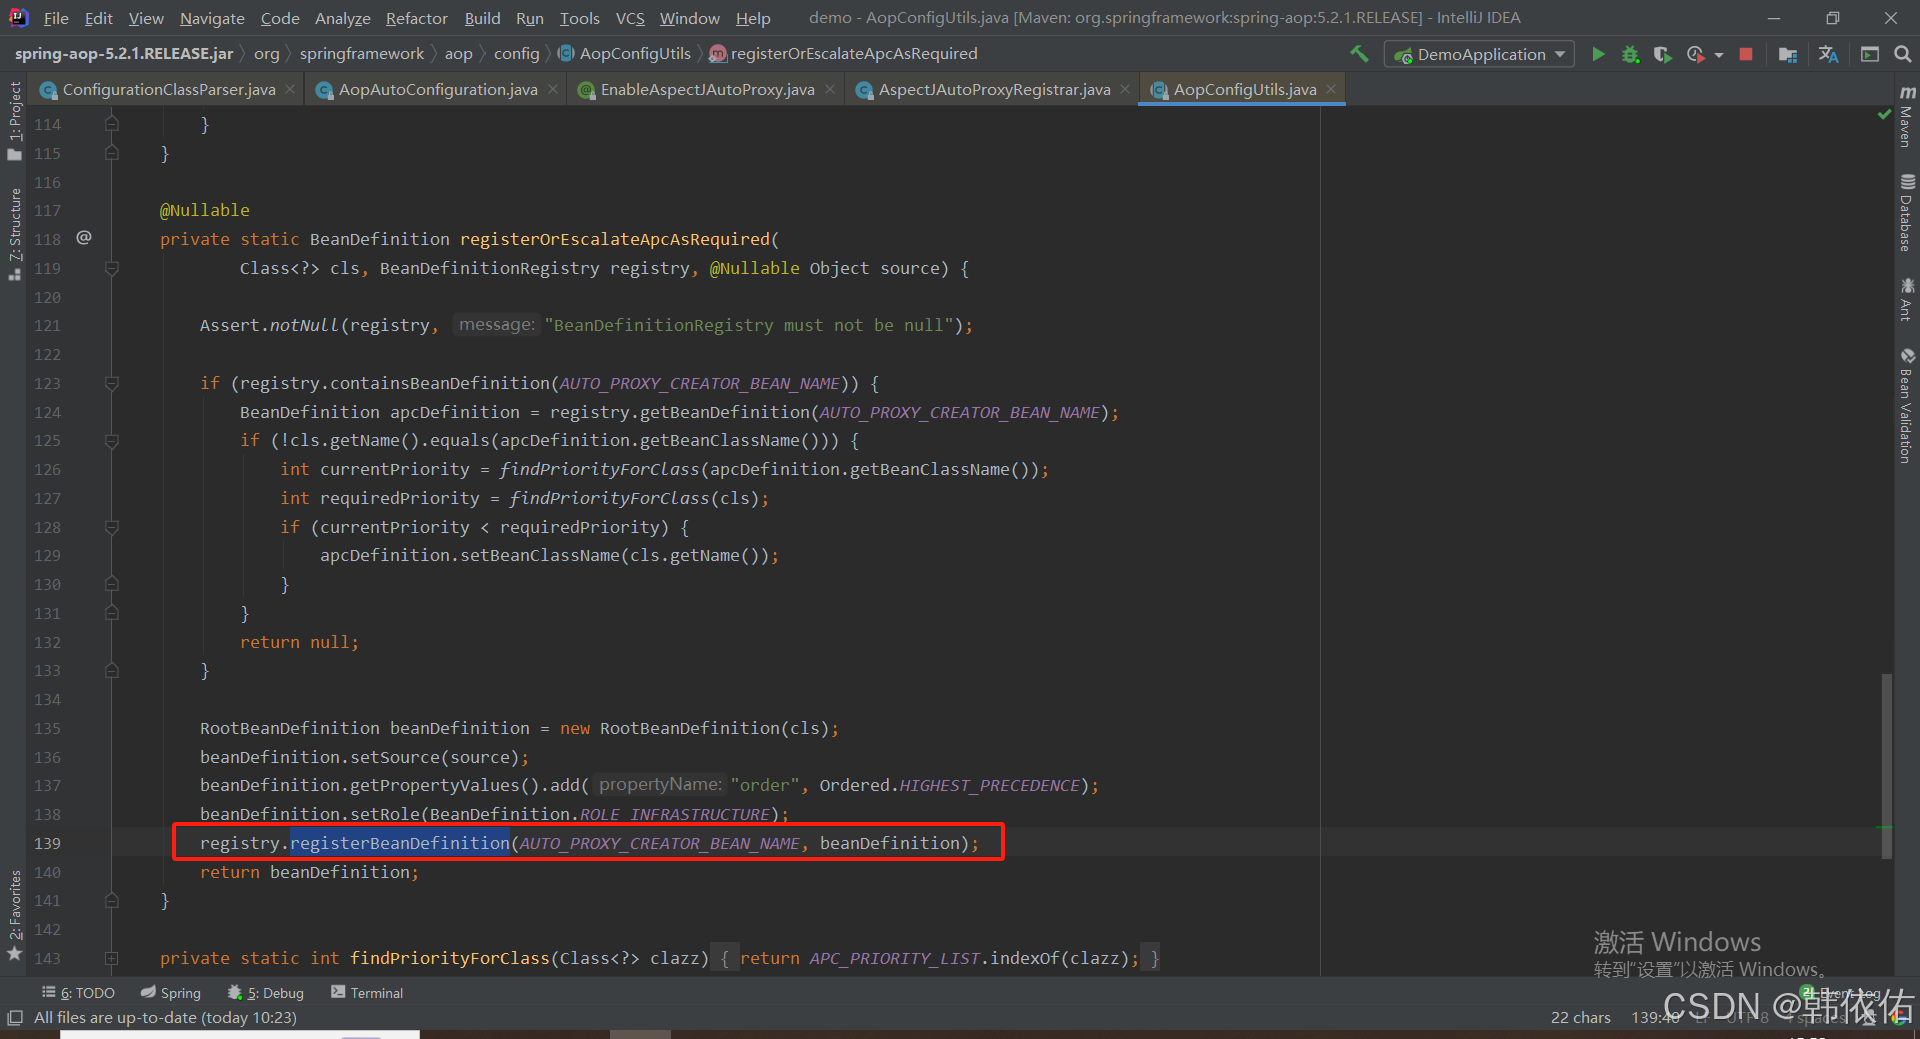Screen dimensions: 1920x1039
Task: Click the tool window quick-access icon in status bar
Action: click(x=14, y=1017)
